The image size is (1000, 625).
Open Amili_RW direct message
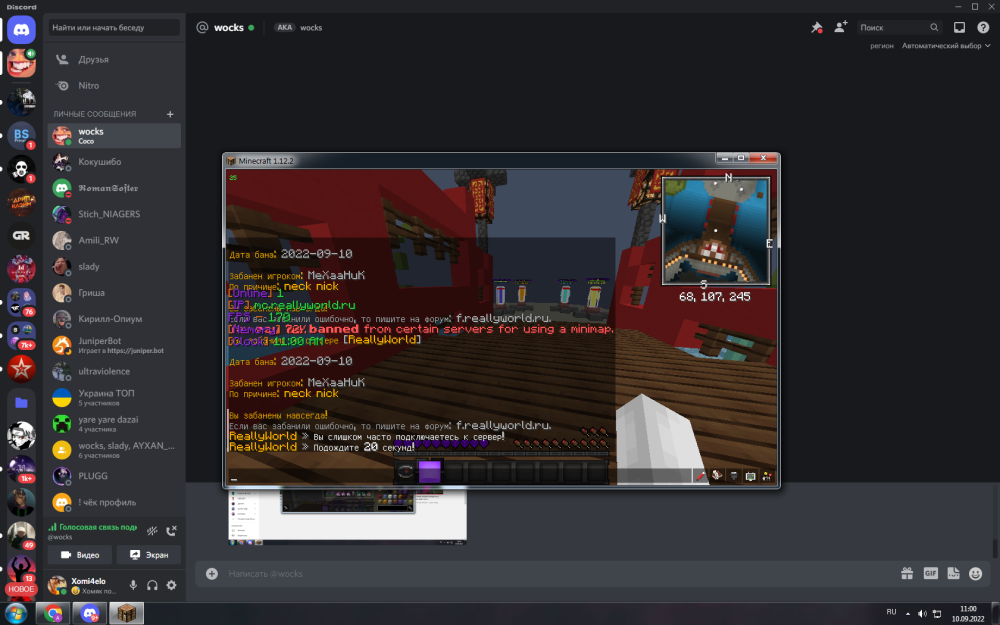114,240
